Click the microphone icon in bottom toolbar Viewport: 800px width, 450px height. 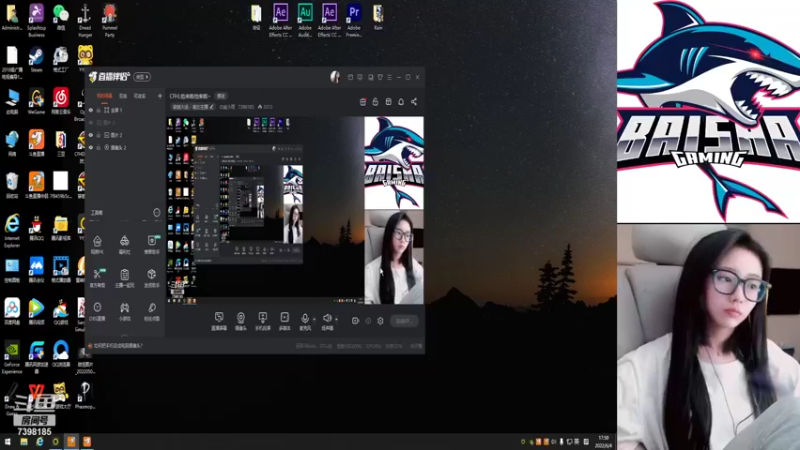(x=305, y=319)
